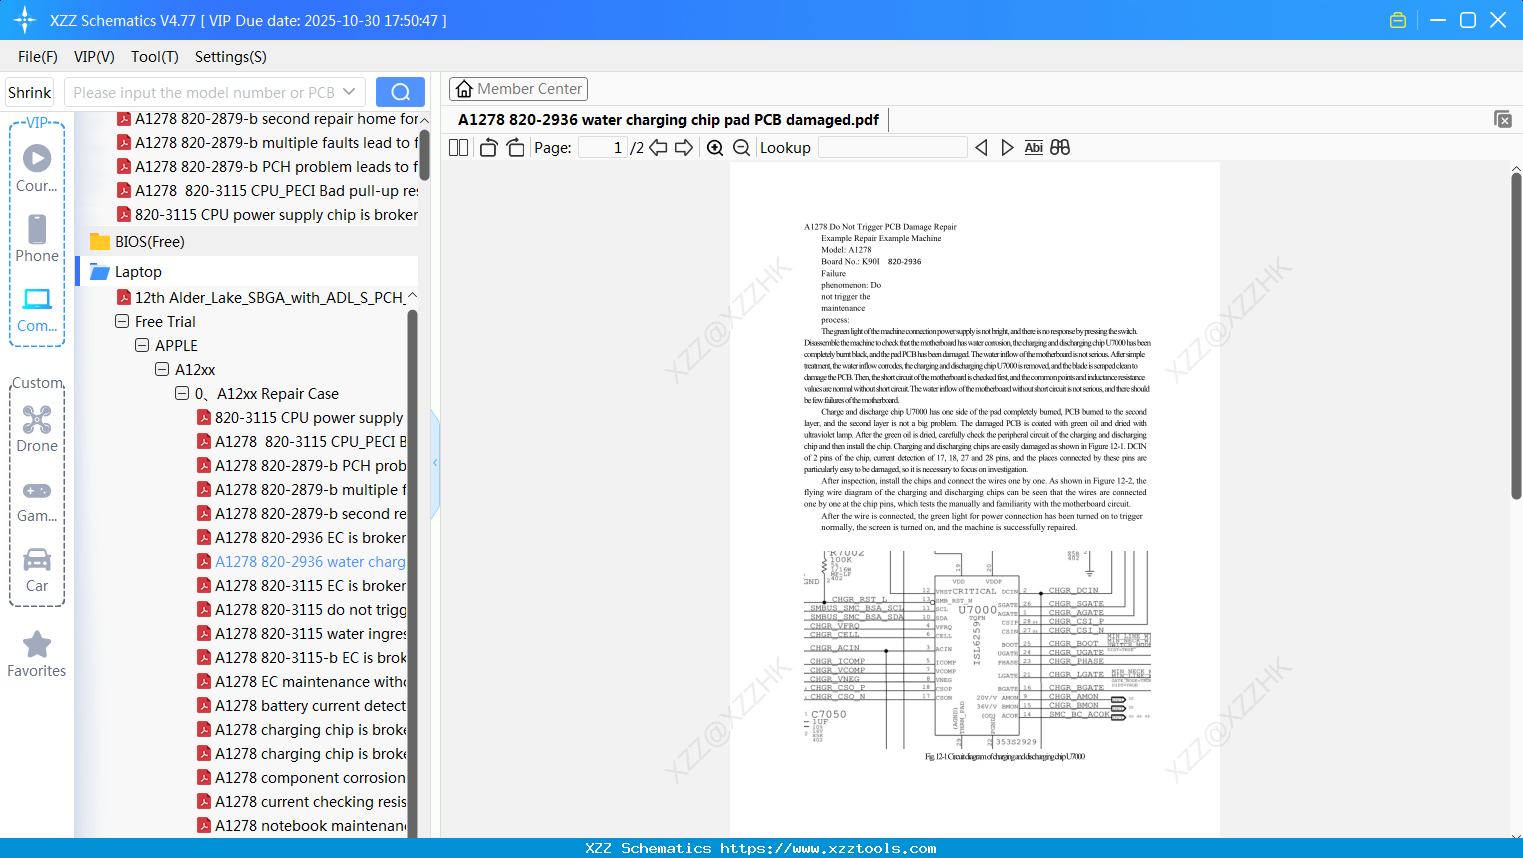Image resolution: width=1523 pixels, height=858 pixels.
Task: Open A1278 820-3115-b EC is broken file
Action: [301, 658]
